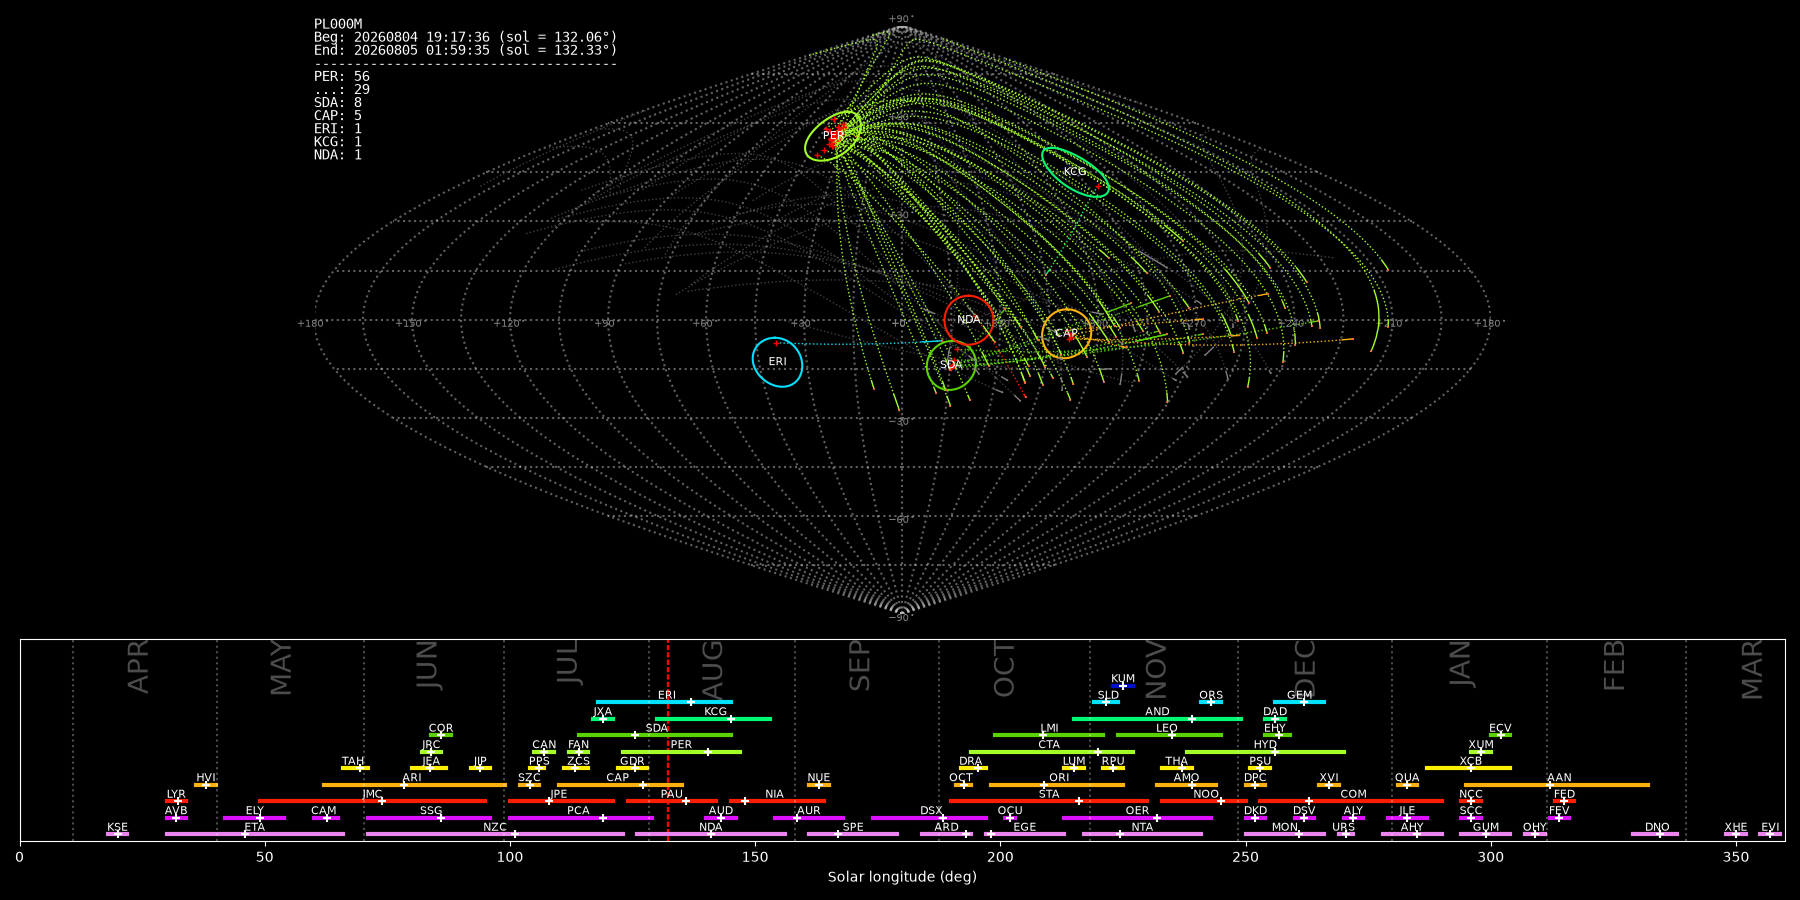Click the NTA pink shower bar
This screenshot has width=1800, height=900.
tap(1142, 834)
